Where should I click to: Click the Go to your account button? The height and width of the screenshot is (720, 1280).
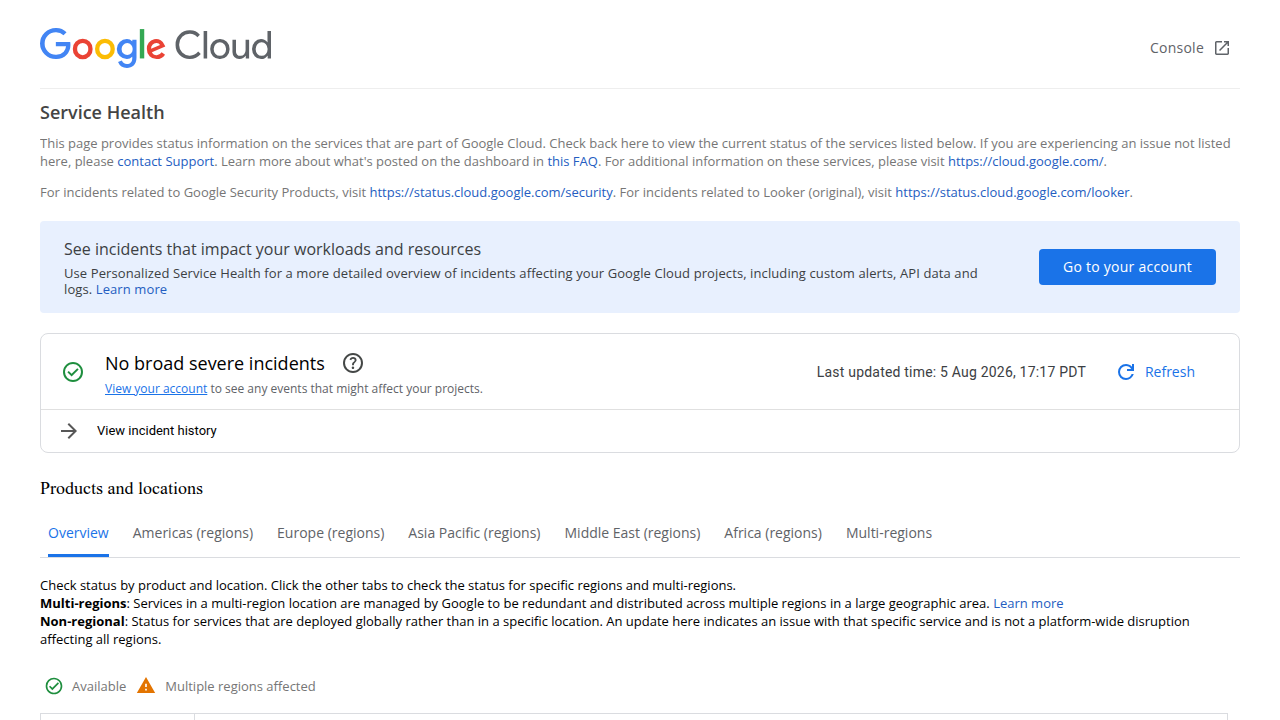tap(1127, 267)
